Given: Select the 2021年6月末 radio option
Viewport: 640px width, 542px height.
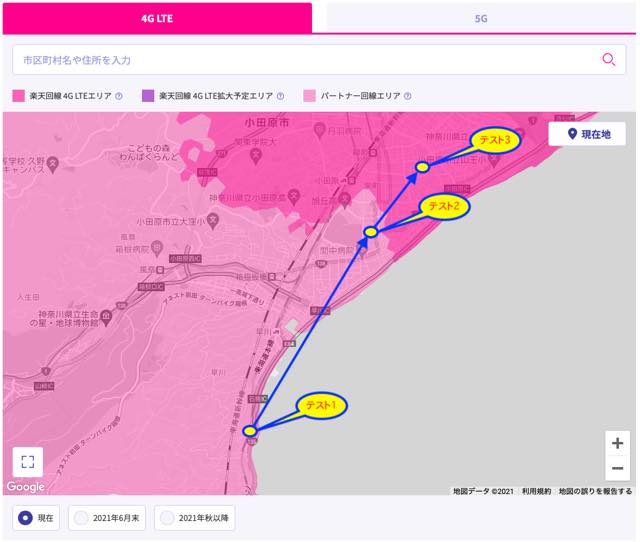Looking at the screenshot, I should [107, 518].
